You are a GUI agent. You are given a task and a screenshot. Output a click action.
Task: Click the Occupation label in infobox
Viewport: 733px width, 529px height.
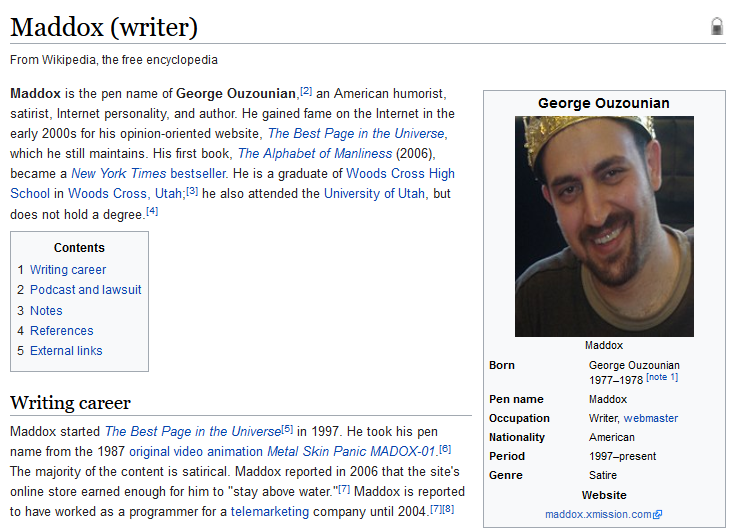519,418
